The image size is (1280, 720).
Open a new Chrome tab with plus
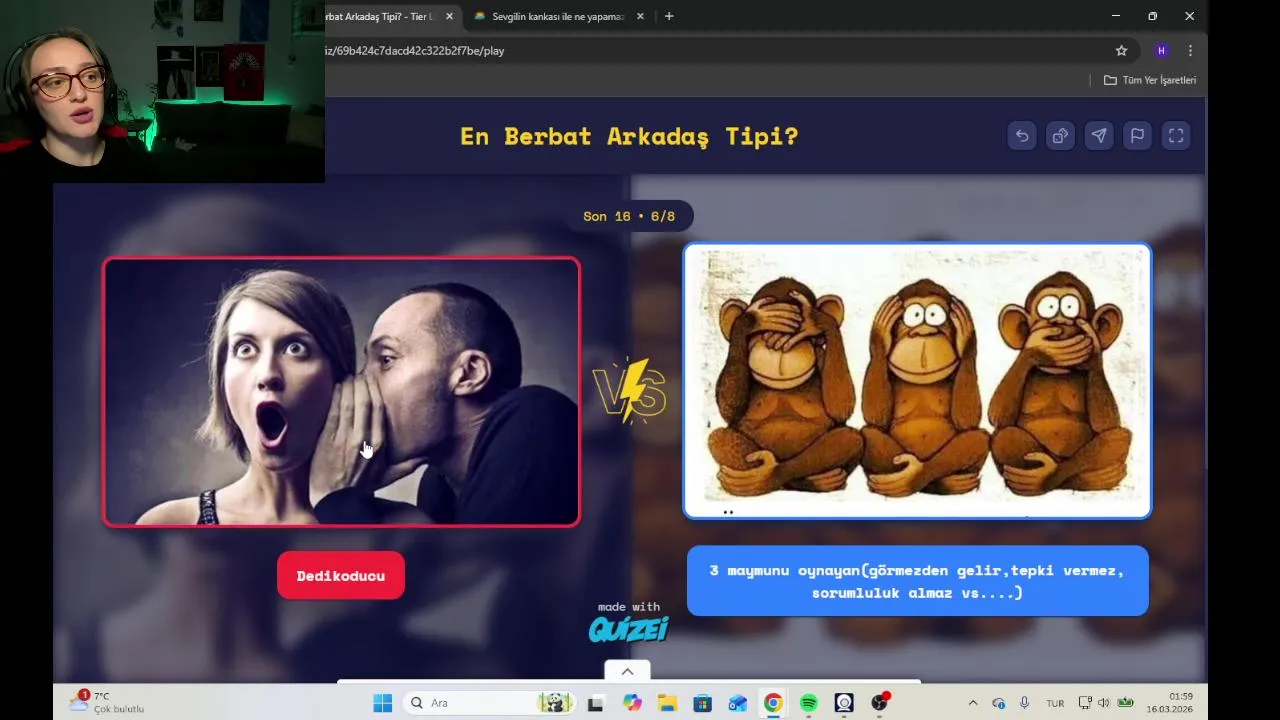pyautogui.click(x=669, y=16)
